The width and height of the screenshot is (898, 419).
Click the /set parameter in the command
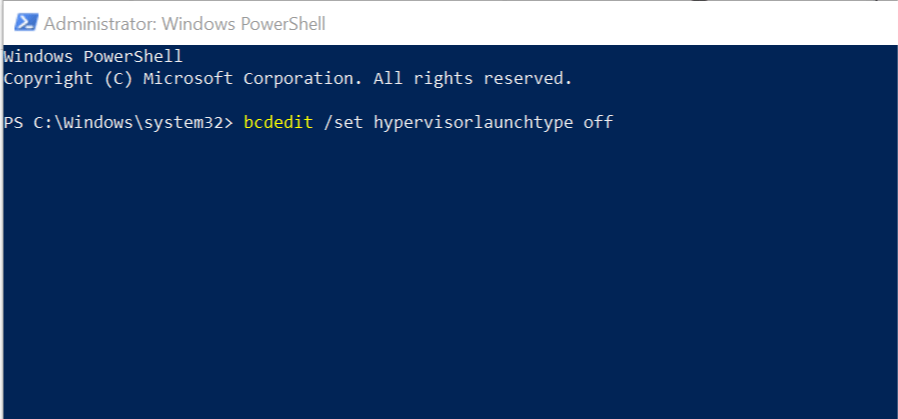[x=343, y=122]
